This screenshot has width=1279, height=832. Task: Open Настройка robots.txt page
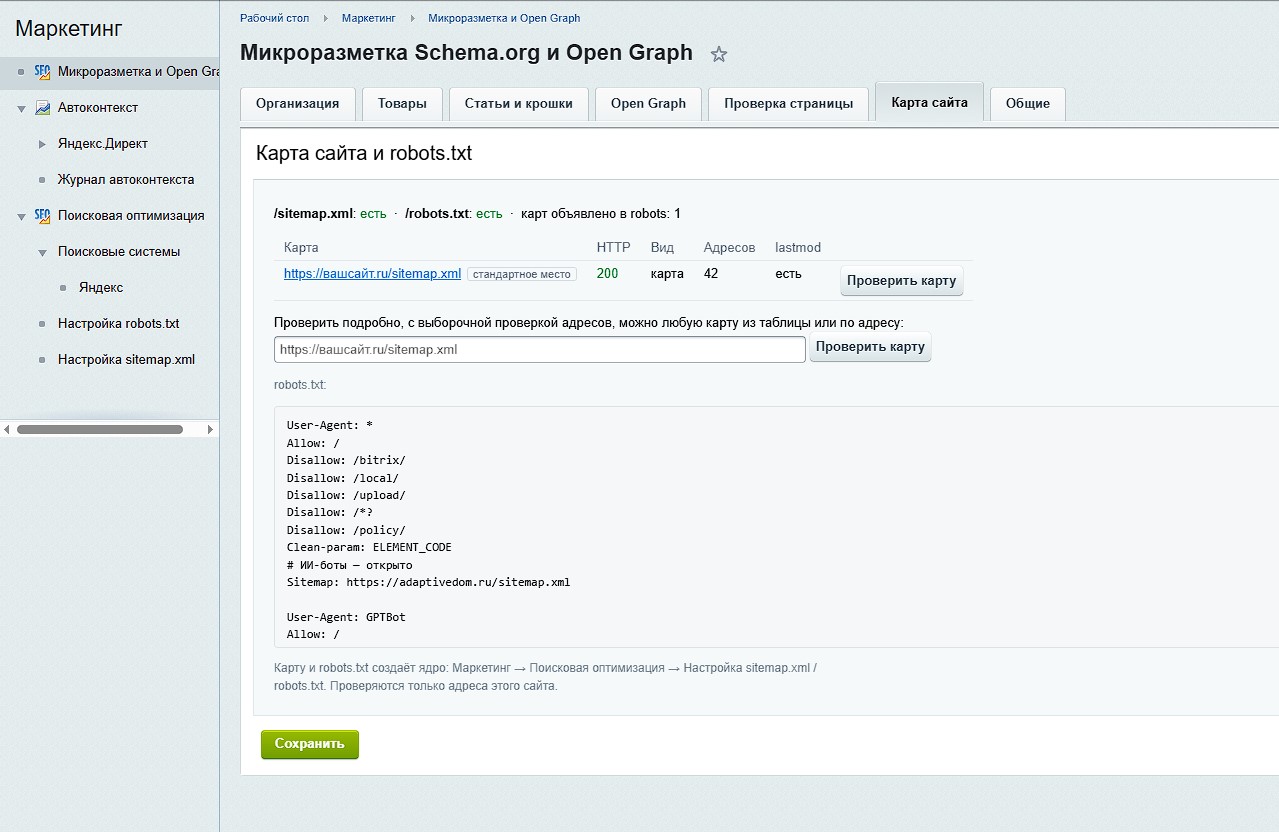(118, 323)
